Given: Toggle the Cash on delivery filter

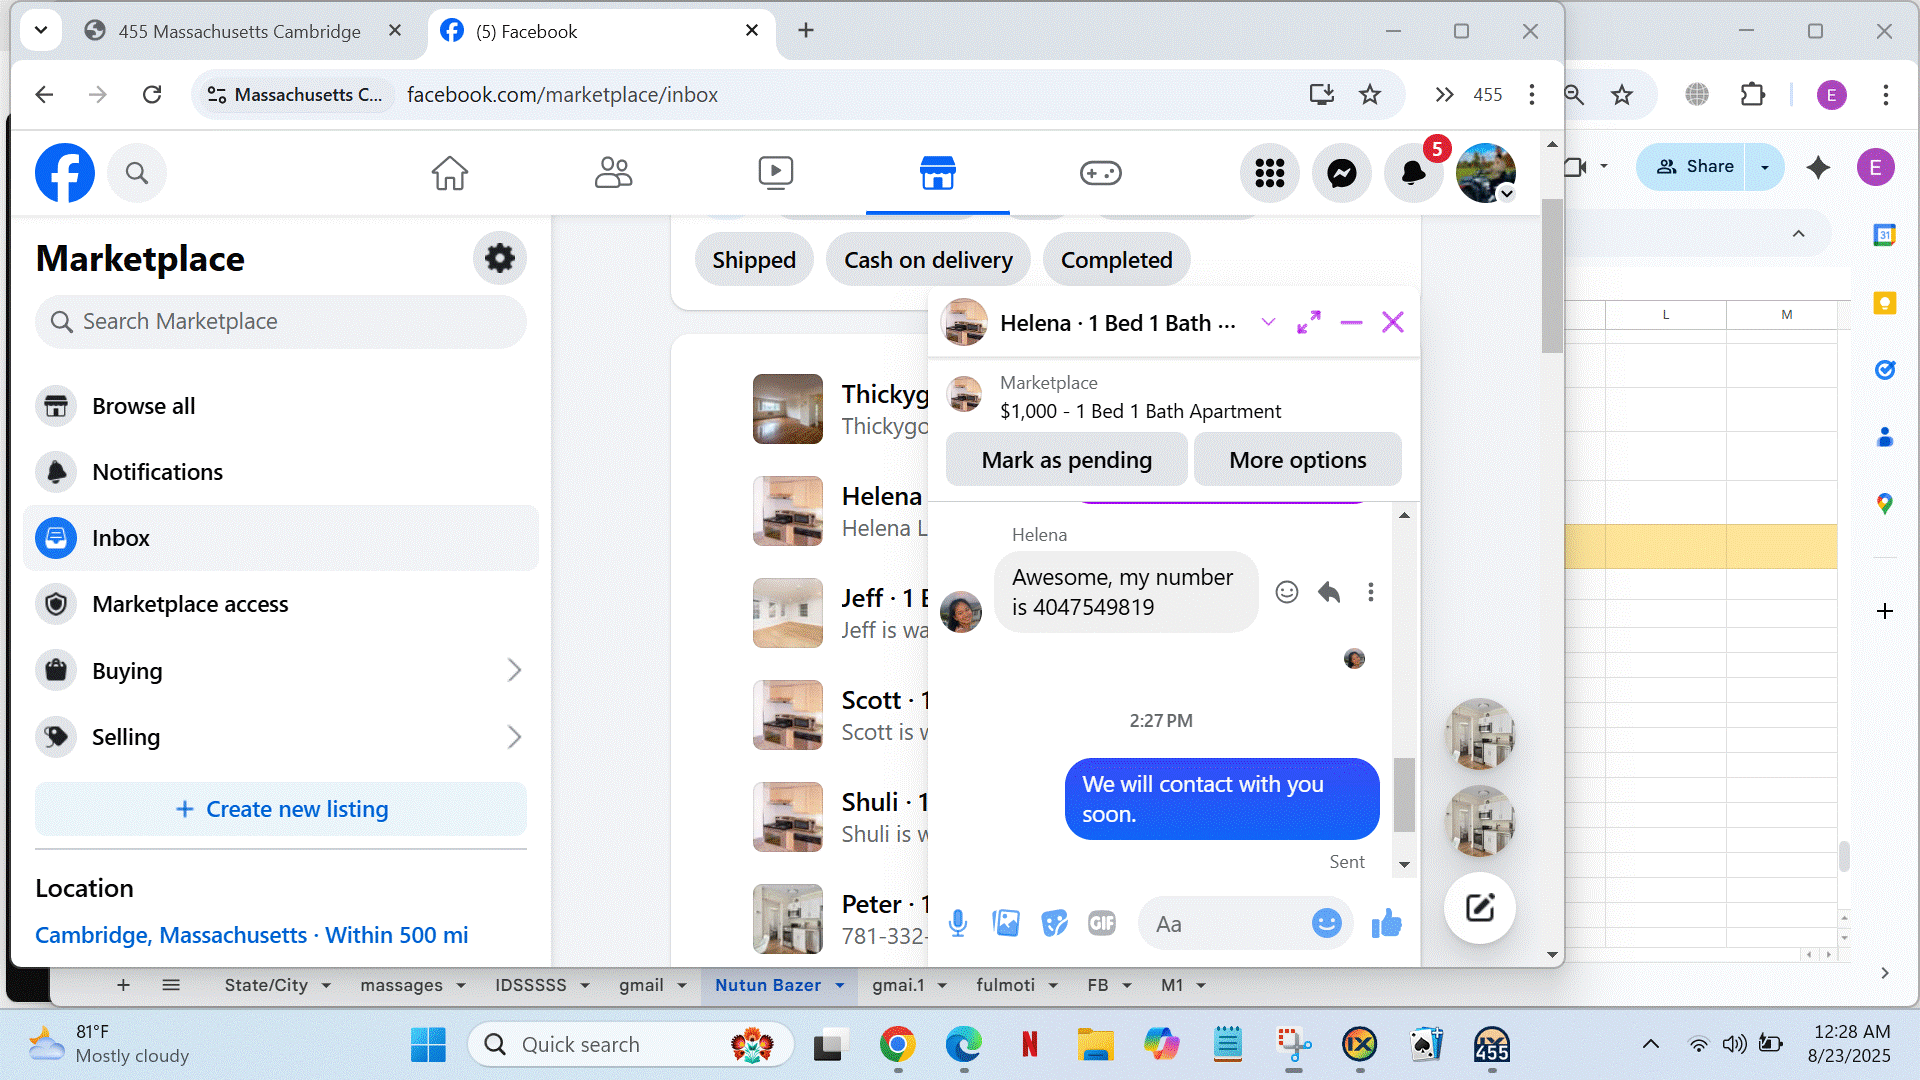Looking at the screenshot, I should pyautogui.click(x=927, y=260).
